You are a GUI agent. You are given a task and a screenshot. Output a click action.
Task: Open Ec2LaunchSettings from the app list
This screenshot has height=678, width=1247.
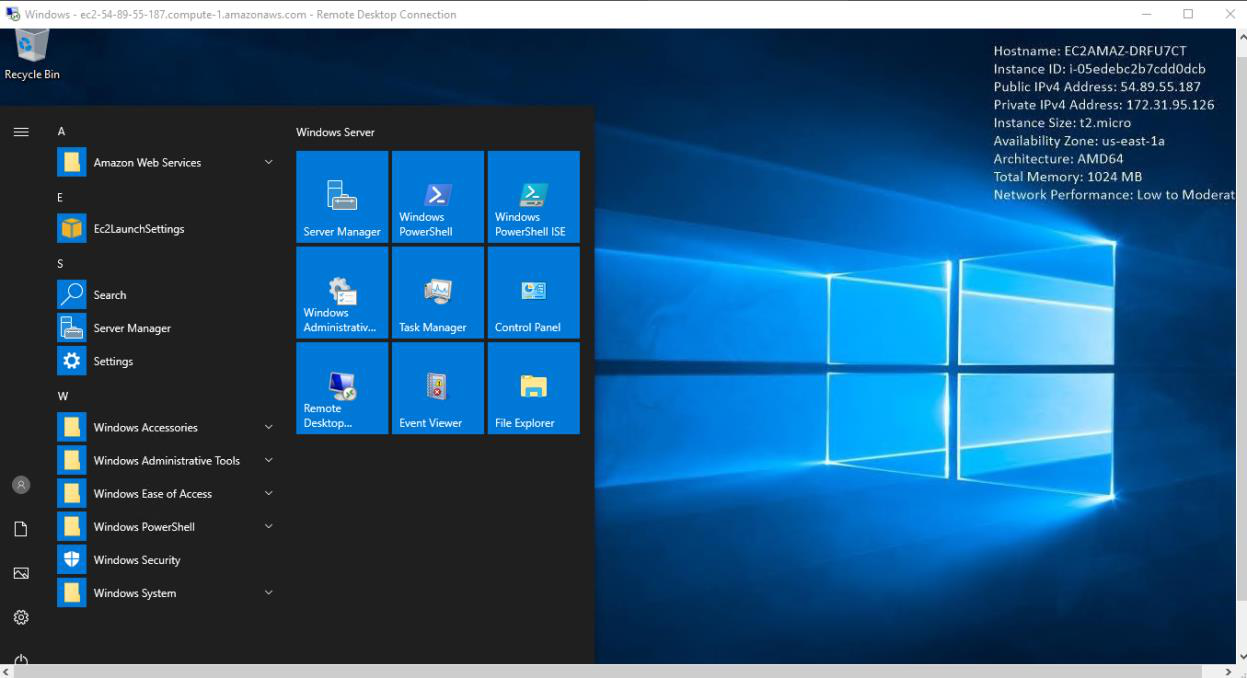139,229
